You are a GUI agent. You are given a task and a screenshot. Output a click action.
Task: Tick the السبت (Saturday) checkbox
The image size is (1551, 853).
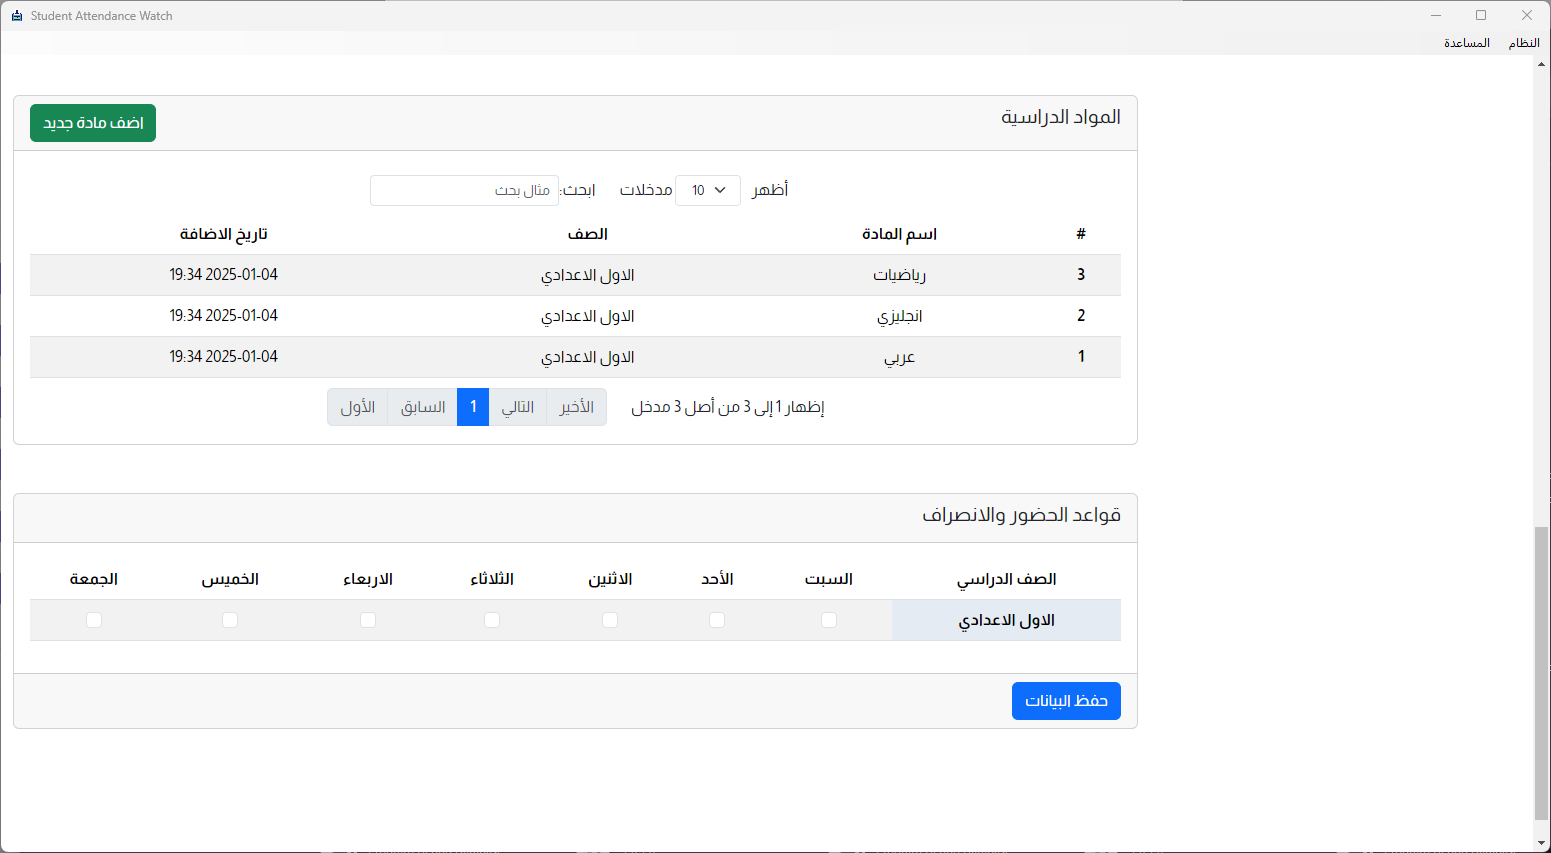(829, 620)
